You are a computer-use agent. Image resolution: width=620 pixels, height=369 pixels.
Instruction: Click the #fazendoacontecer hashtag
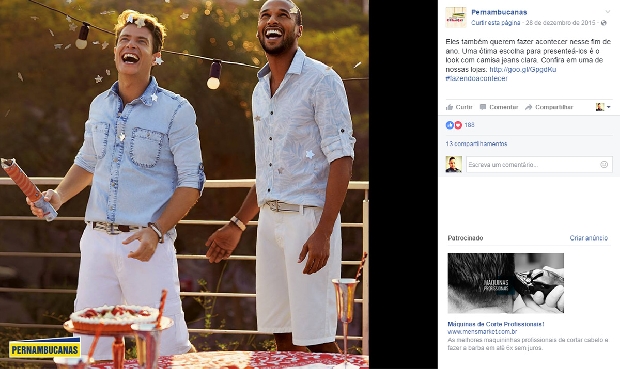click(476, 79)
